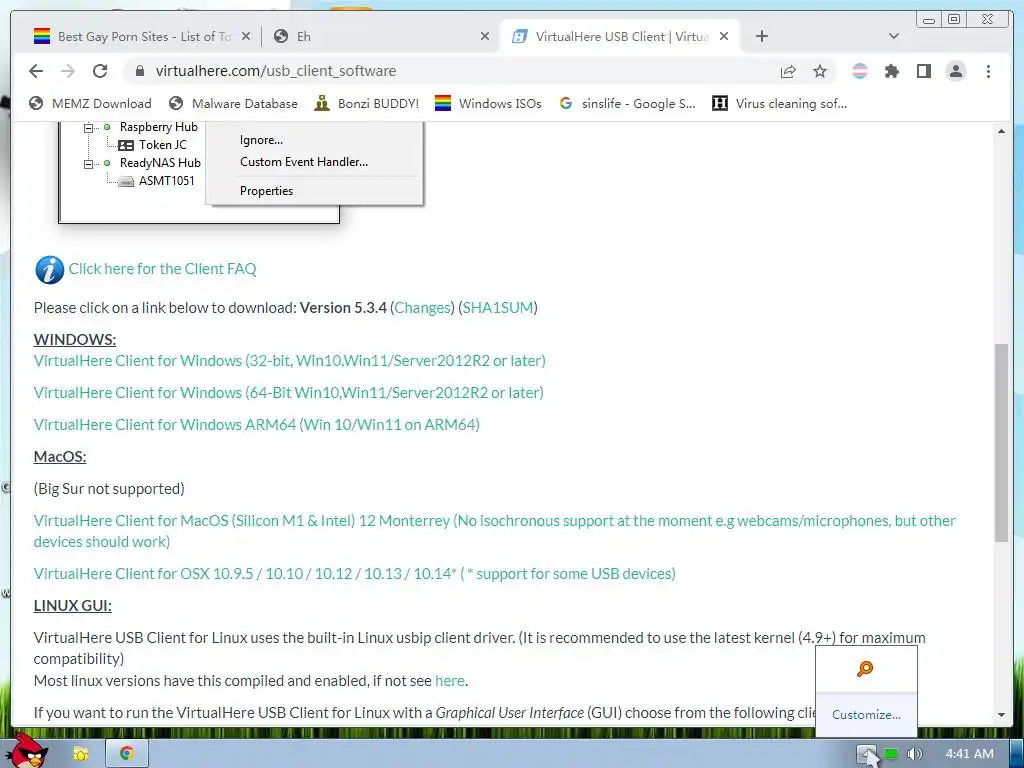Click the 4:41 AM clock

(969, 754)
